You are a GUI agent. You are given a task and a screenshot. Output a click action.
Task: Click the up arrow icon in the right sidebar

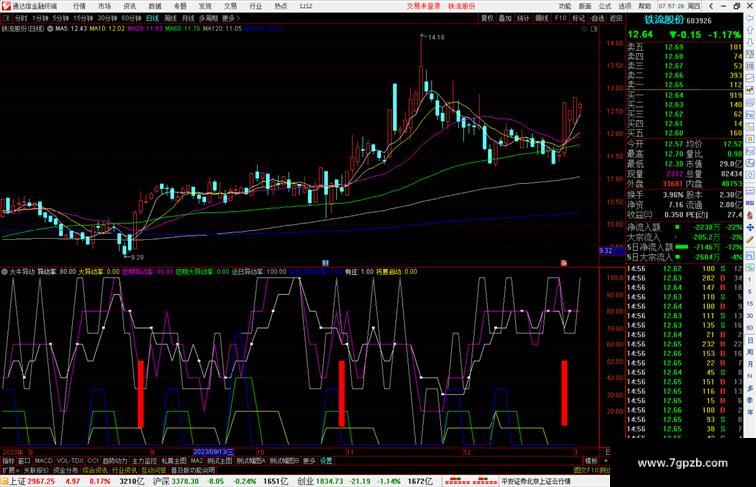750,30
